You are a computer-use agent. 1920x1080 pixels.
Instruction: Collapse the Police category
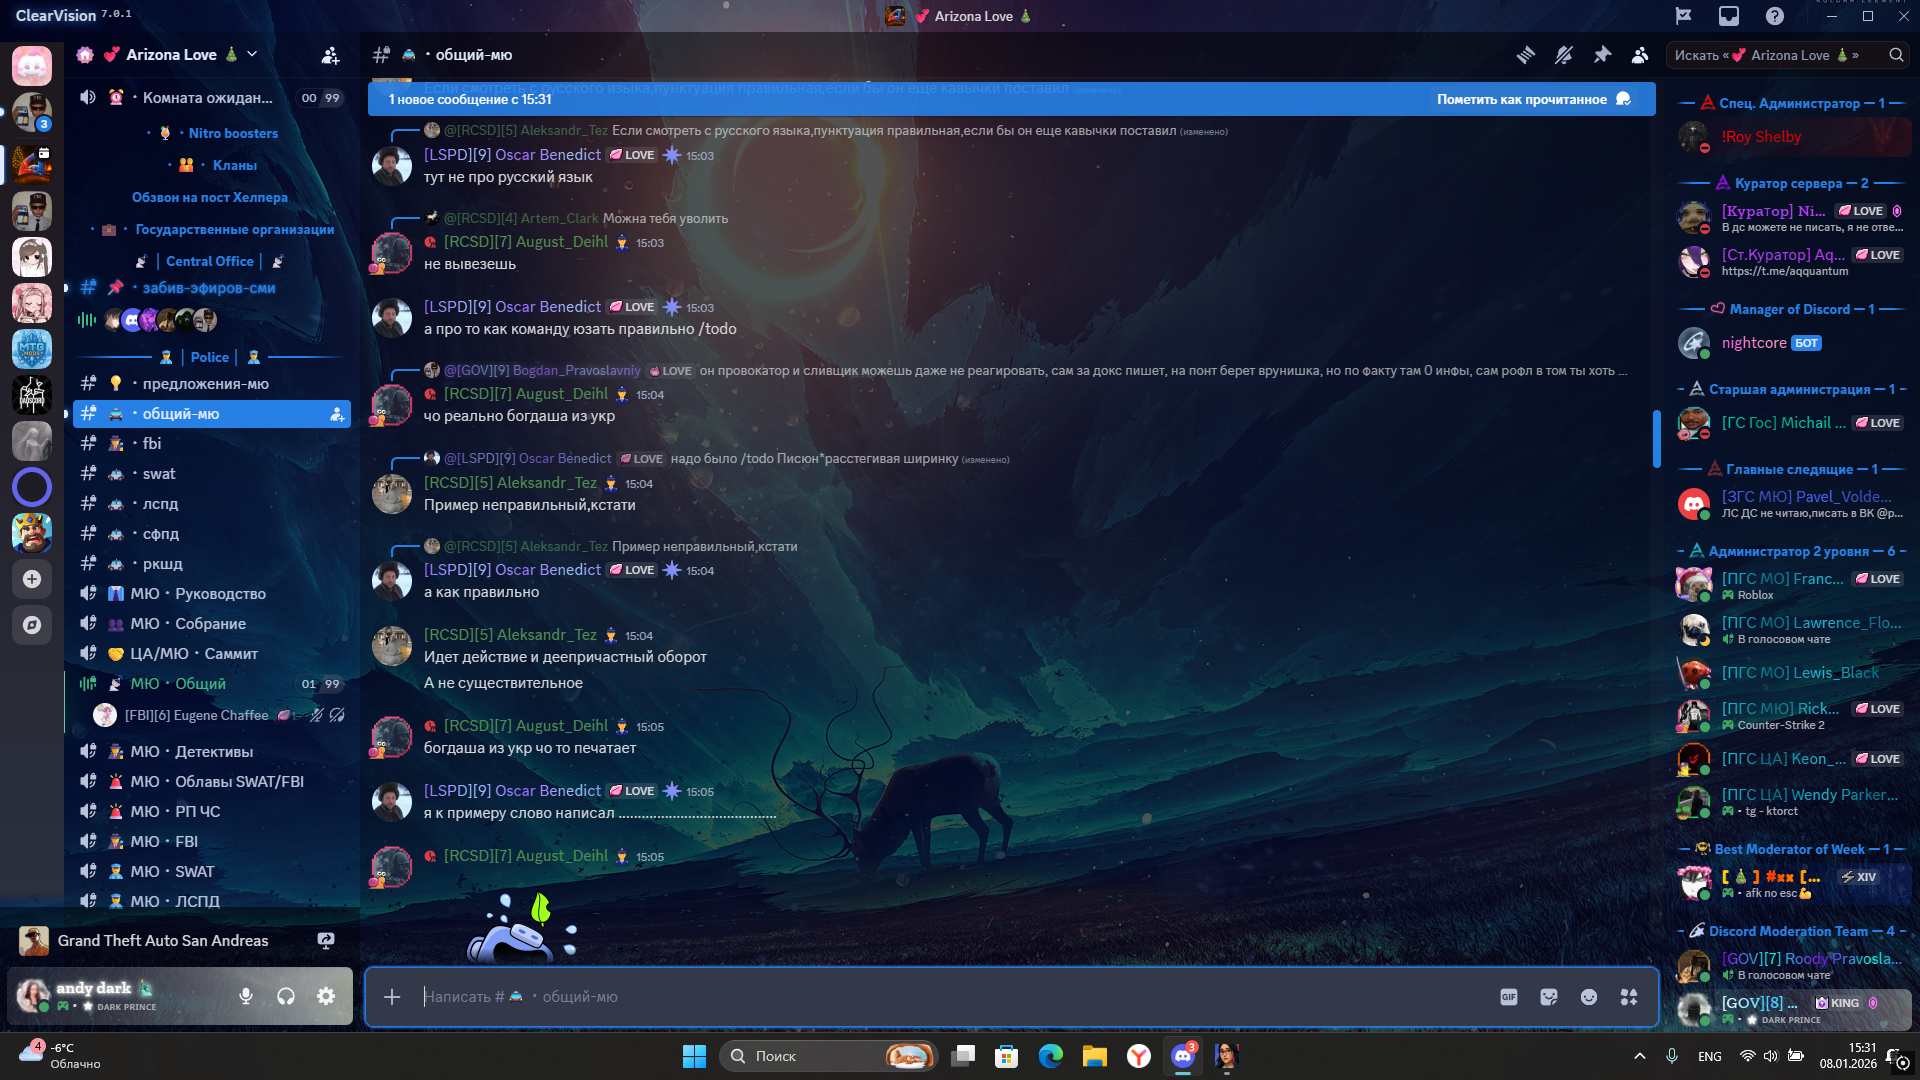point(210,357)
